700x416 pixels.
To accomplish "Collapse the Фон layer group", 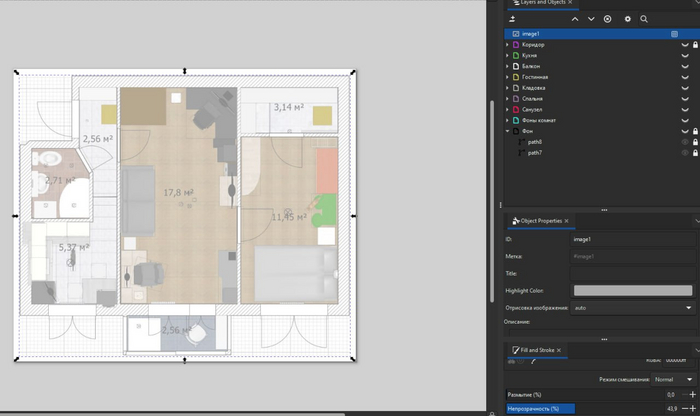I will (508, 131).
